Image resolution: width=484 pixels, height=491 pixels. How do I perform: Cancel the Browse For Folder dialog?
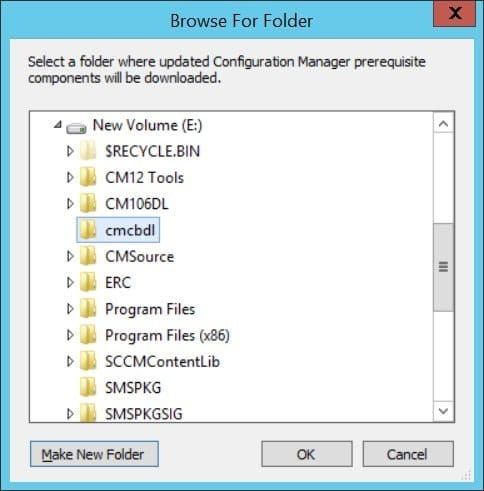pyautogui.click(x=408, y=454)
